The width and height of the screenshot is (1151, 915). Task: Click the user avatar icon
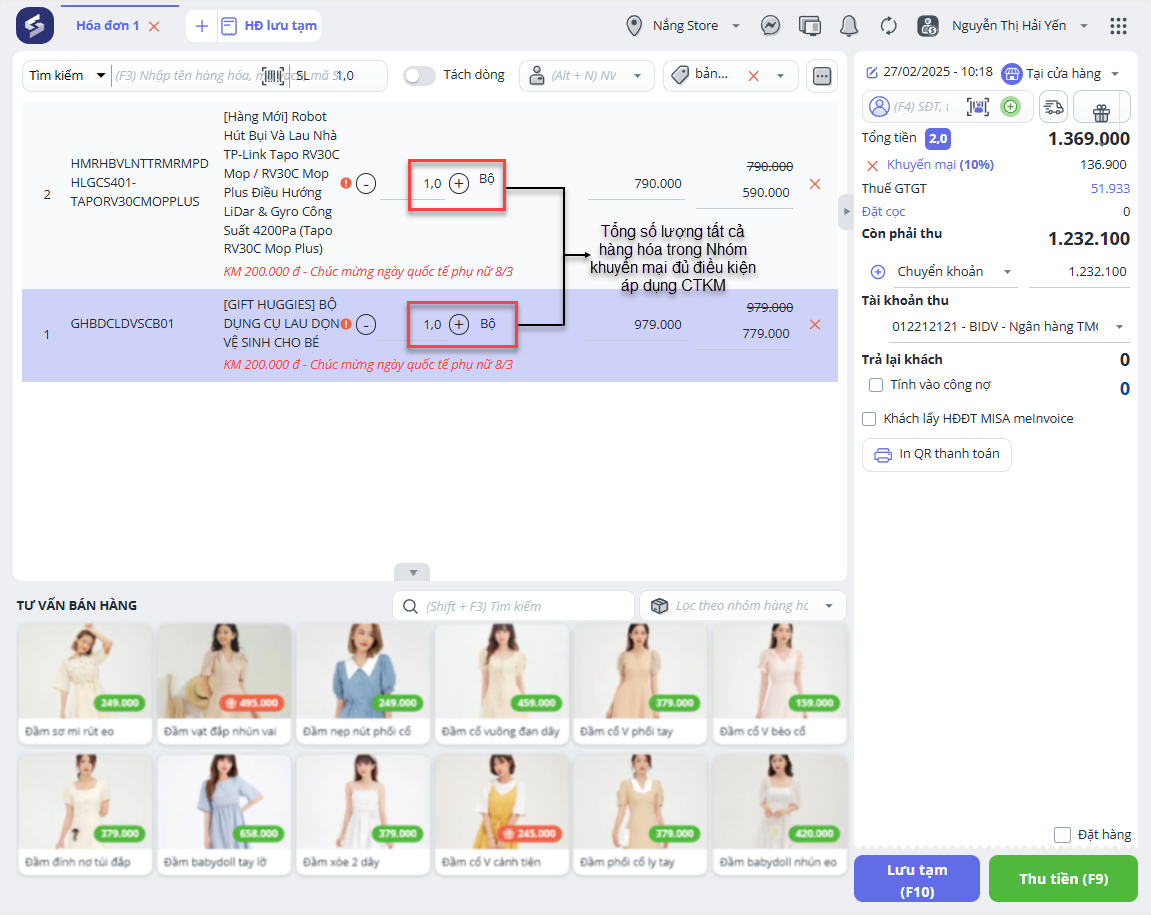pos(928,26)
